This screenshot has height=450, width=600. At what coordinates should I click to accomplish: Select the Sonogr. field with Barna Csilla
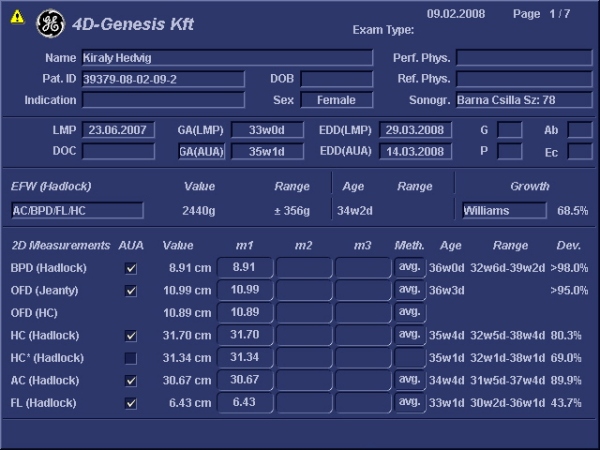click(524, 100)
